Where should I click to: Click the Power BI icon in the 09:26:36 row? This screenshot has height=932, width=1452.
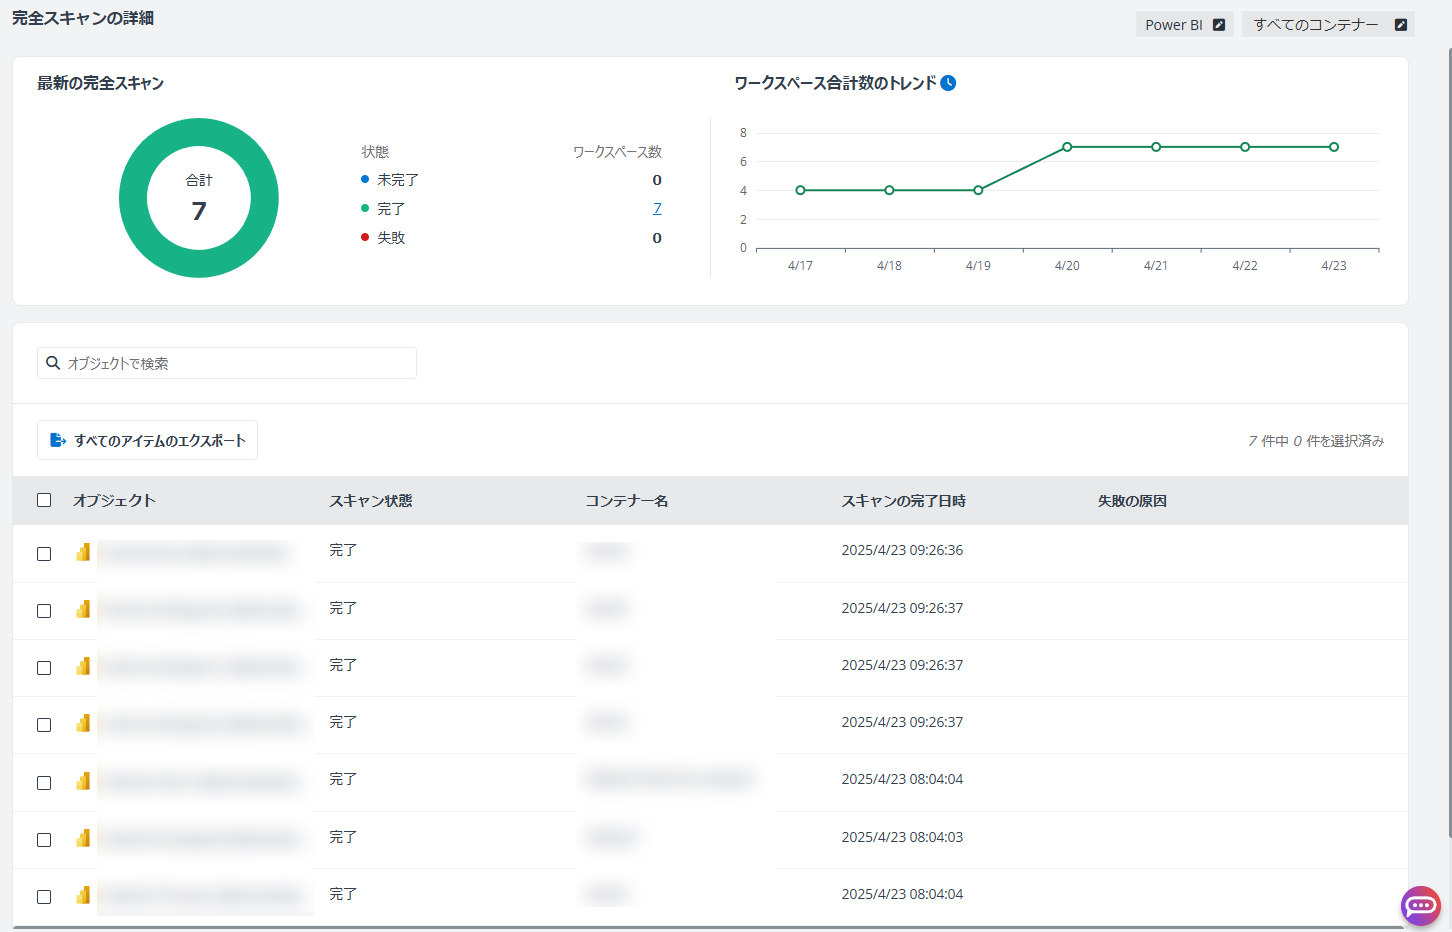pos(83,552)
